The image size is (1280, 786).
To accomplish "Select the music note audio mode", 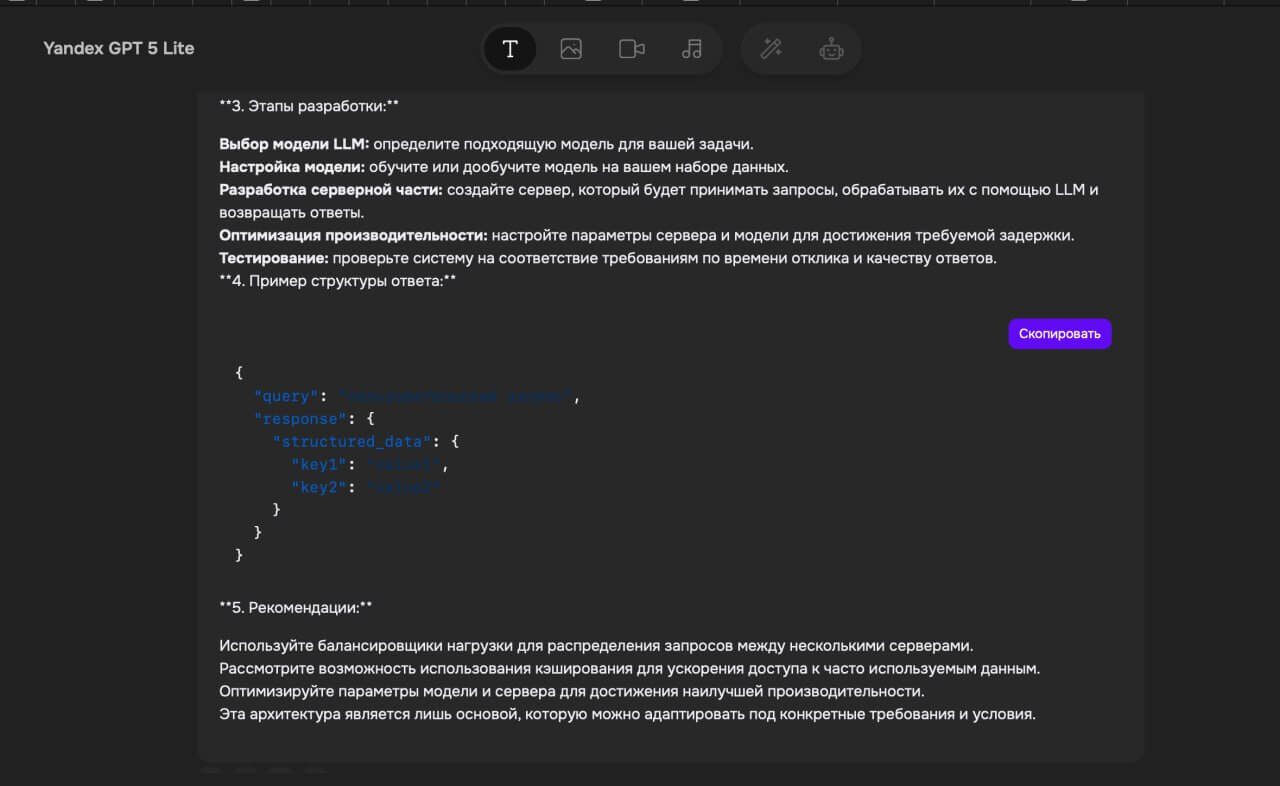I will click(x=692, y=49).
